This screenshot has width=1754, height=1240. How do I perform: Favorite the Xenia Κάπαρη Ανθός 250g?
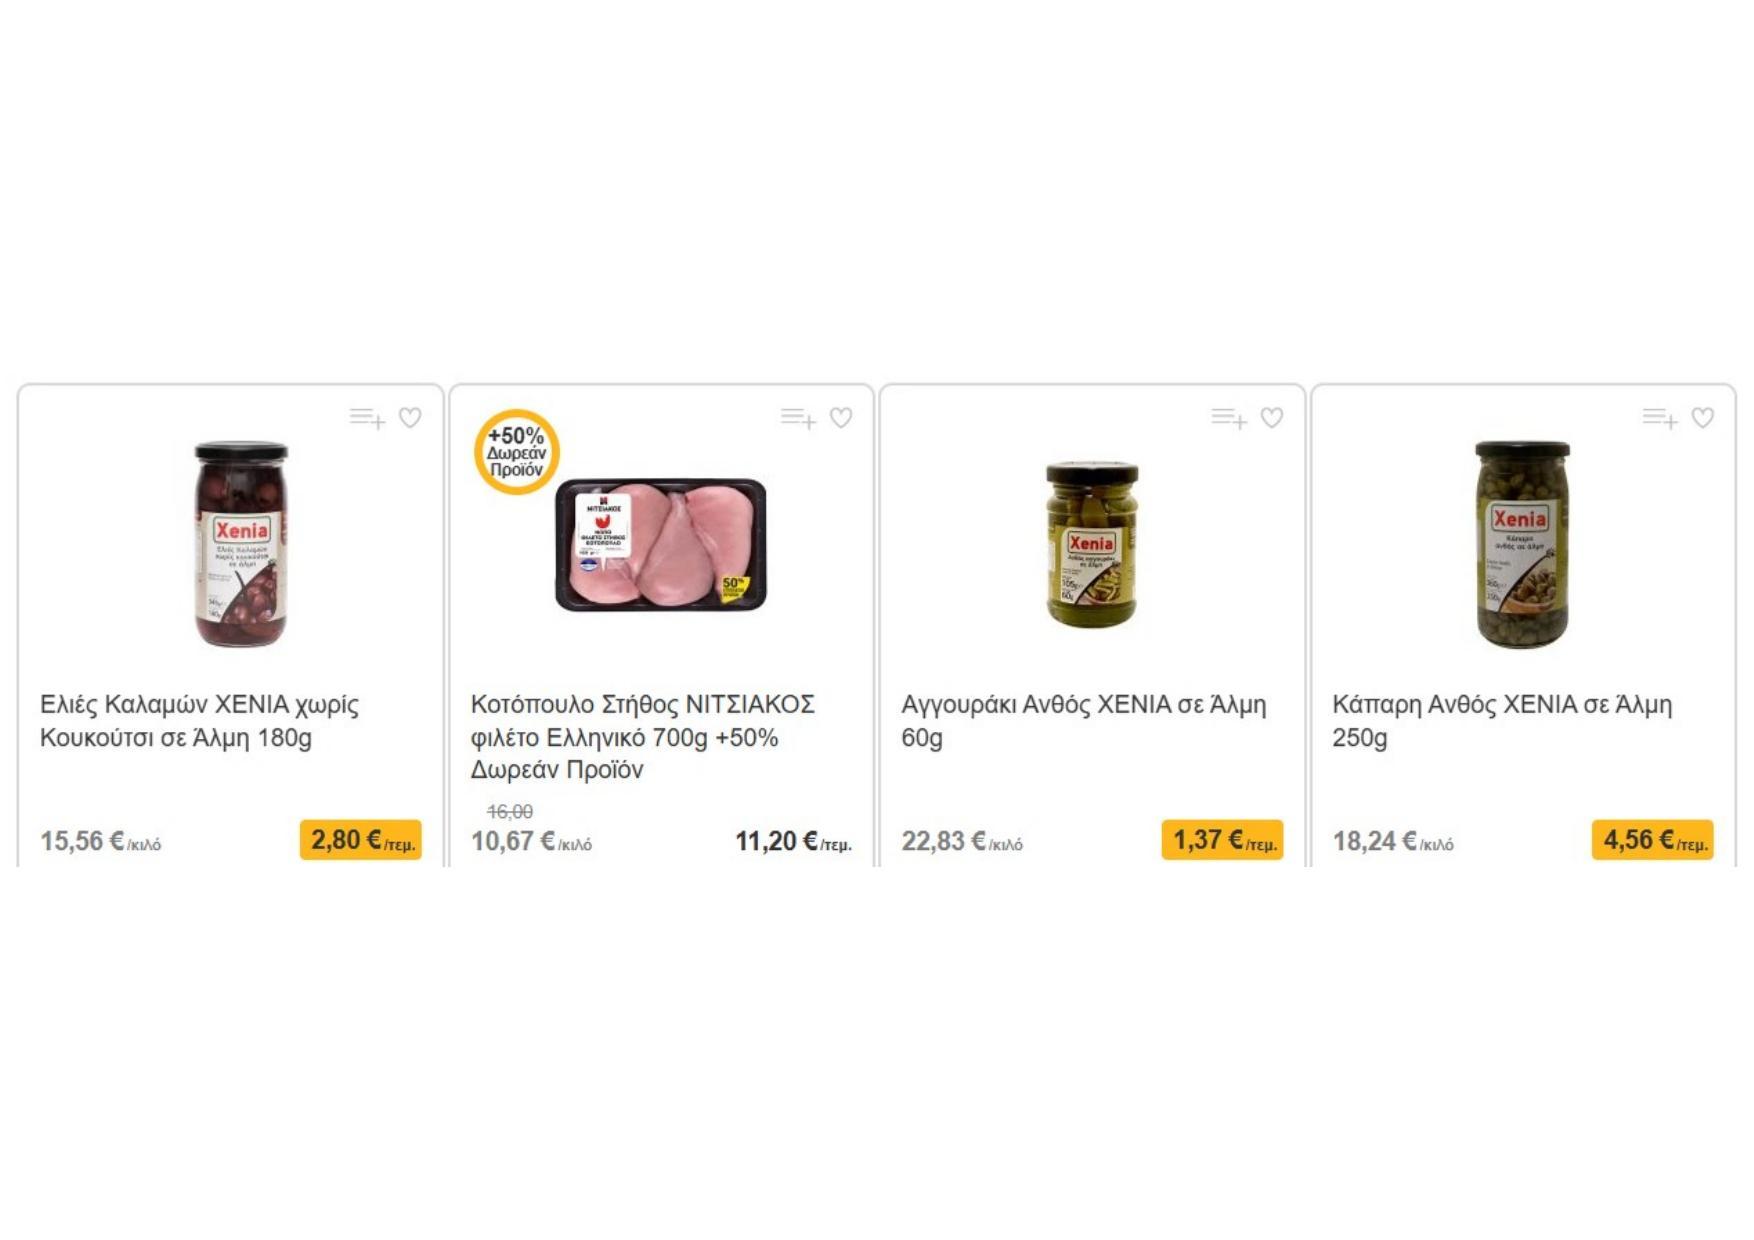1703,418
